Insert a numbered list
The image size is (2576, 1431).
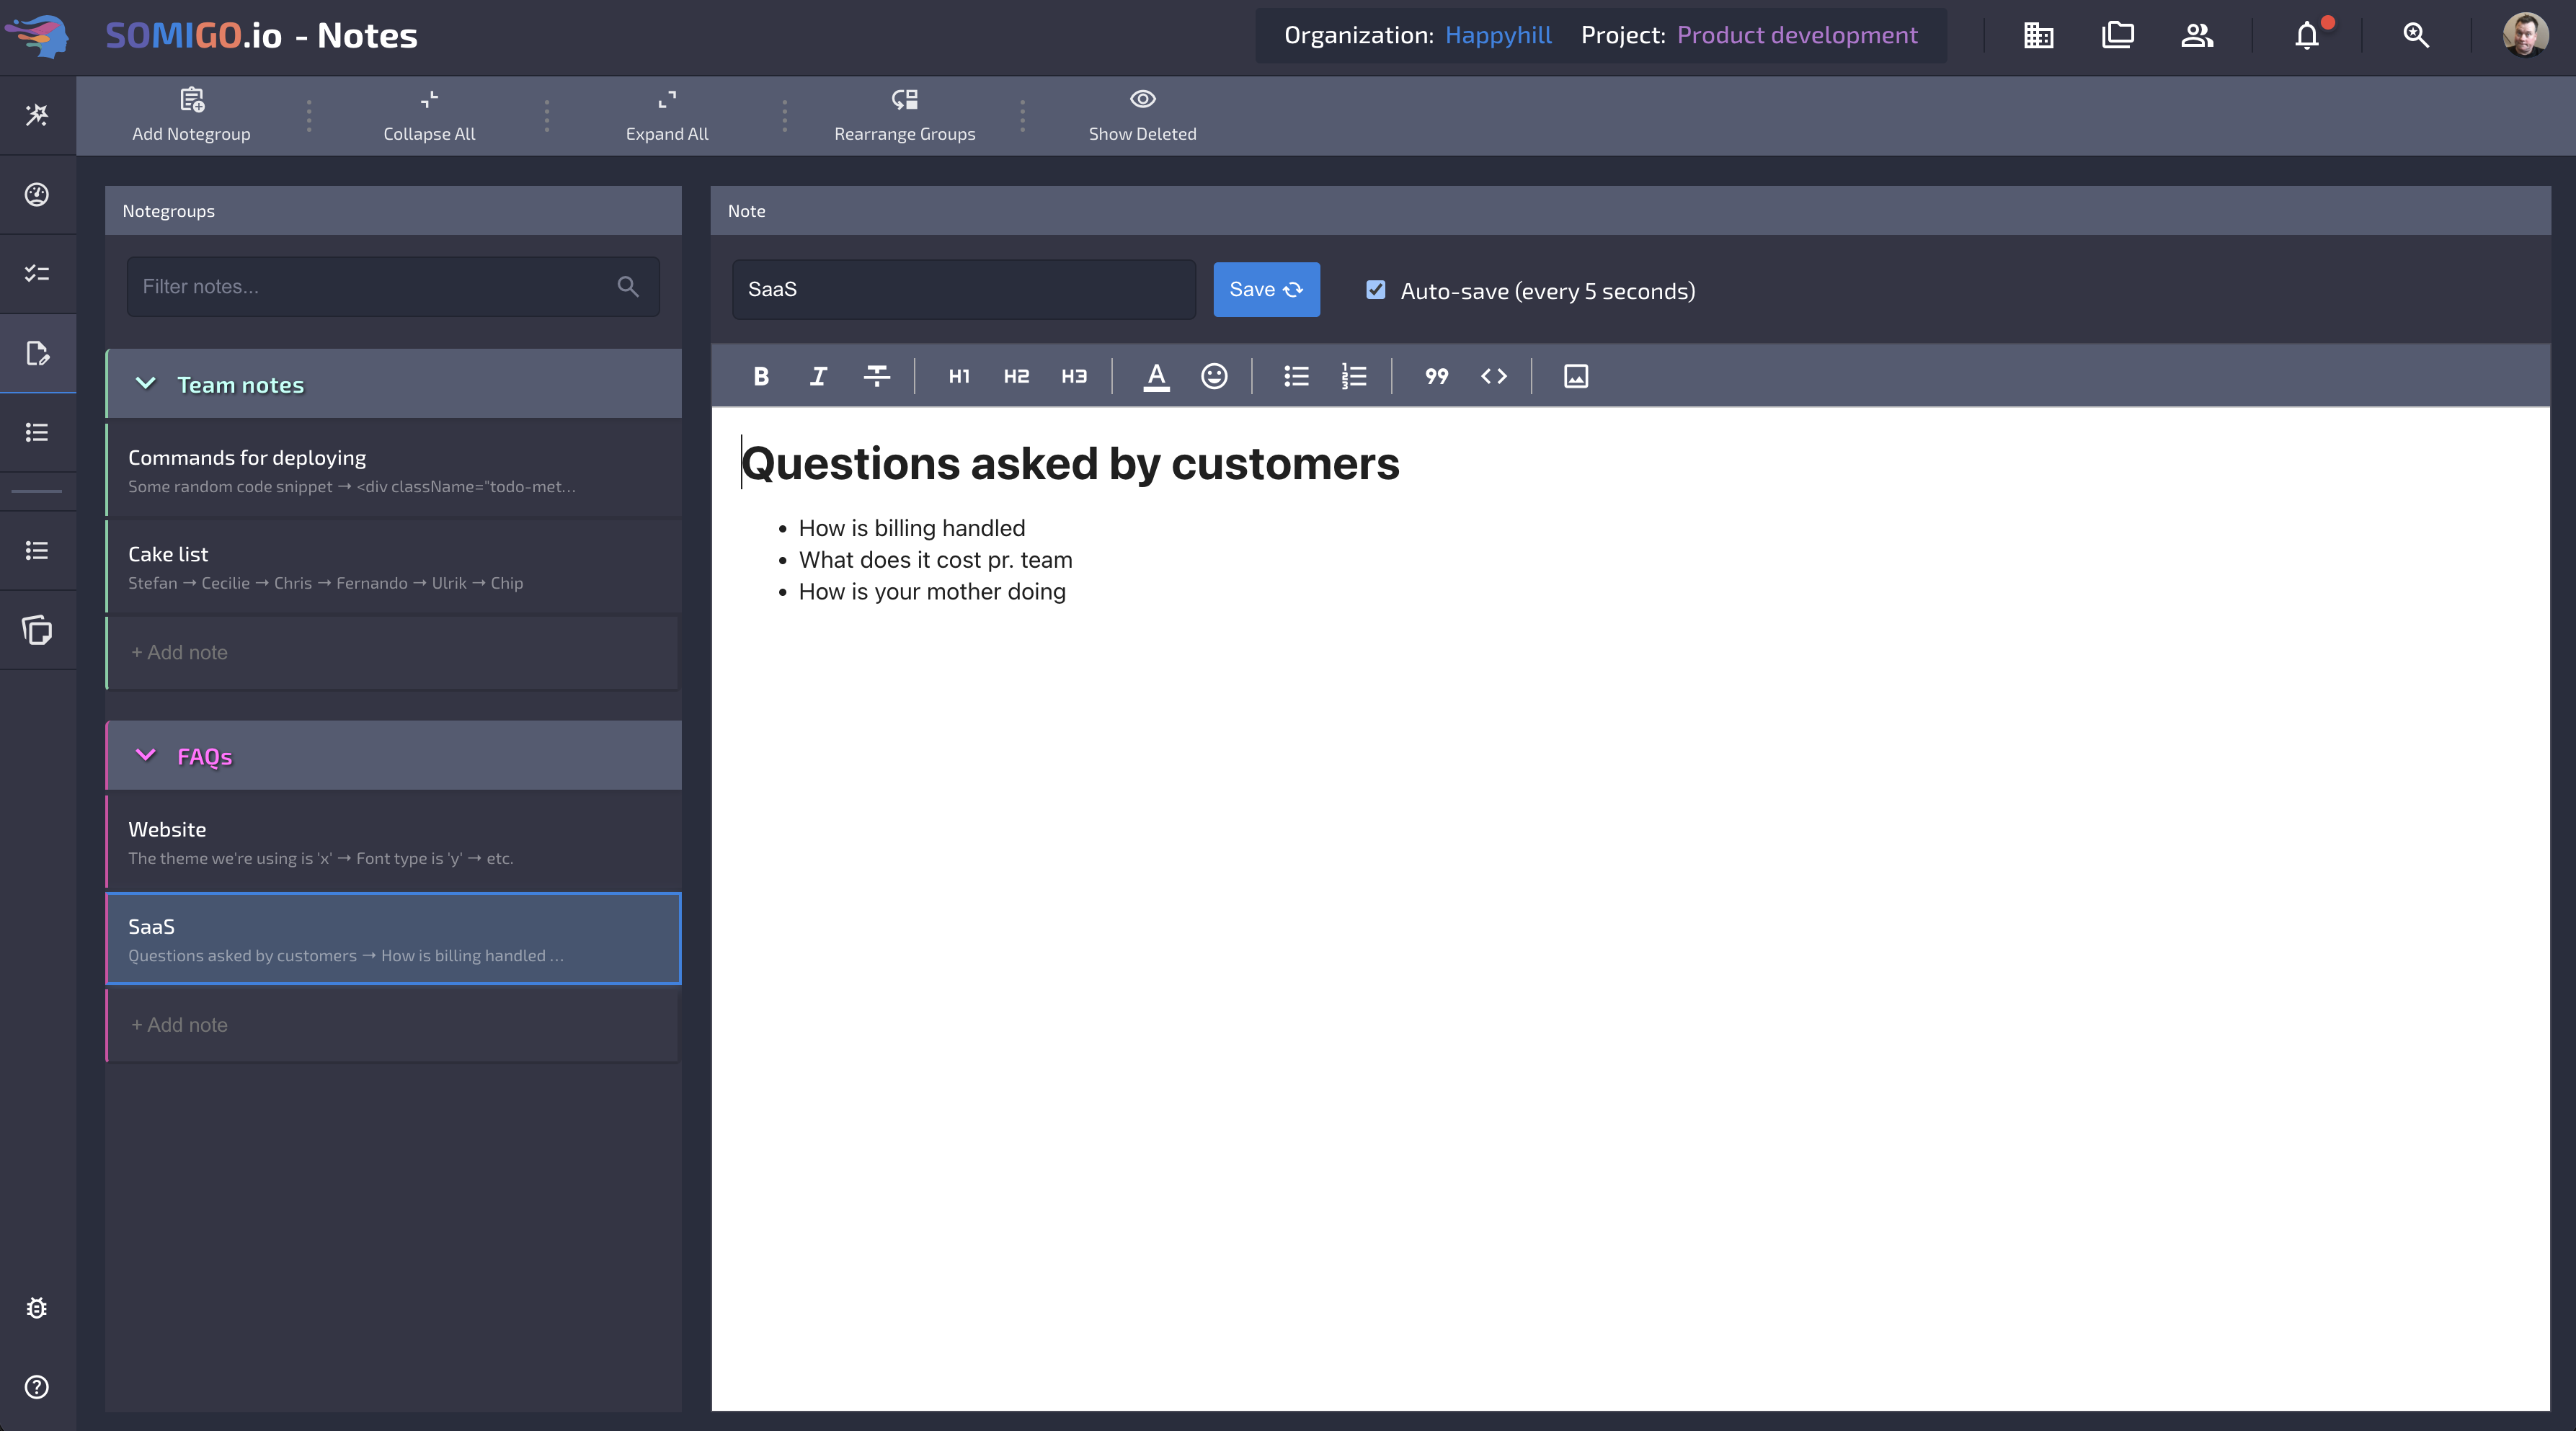(x=1353, y=376)
